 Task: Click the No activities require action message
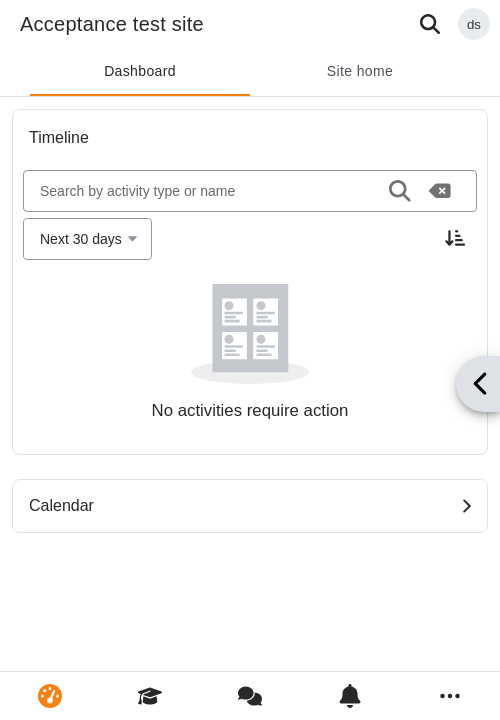[250, 410]
